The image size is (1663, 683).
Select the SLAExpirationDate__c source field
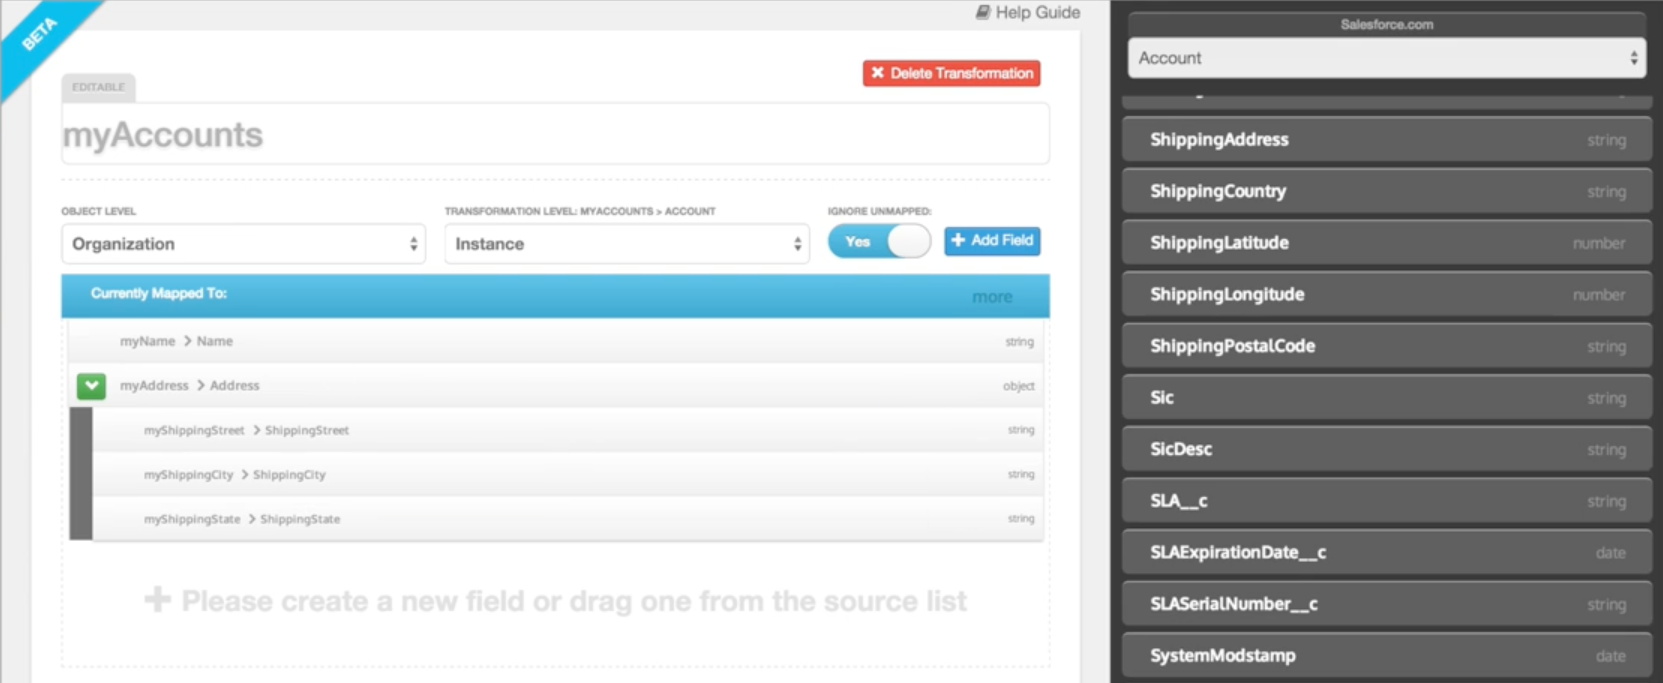(1386, 553)
